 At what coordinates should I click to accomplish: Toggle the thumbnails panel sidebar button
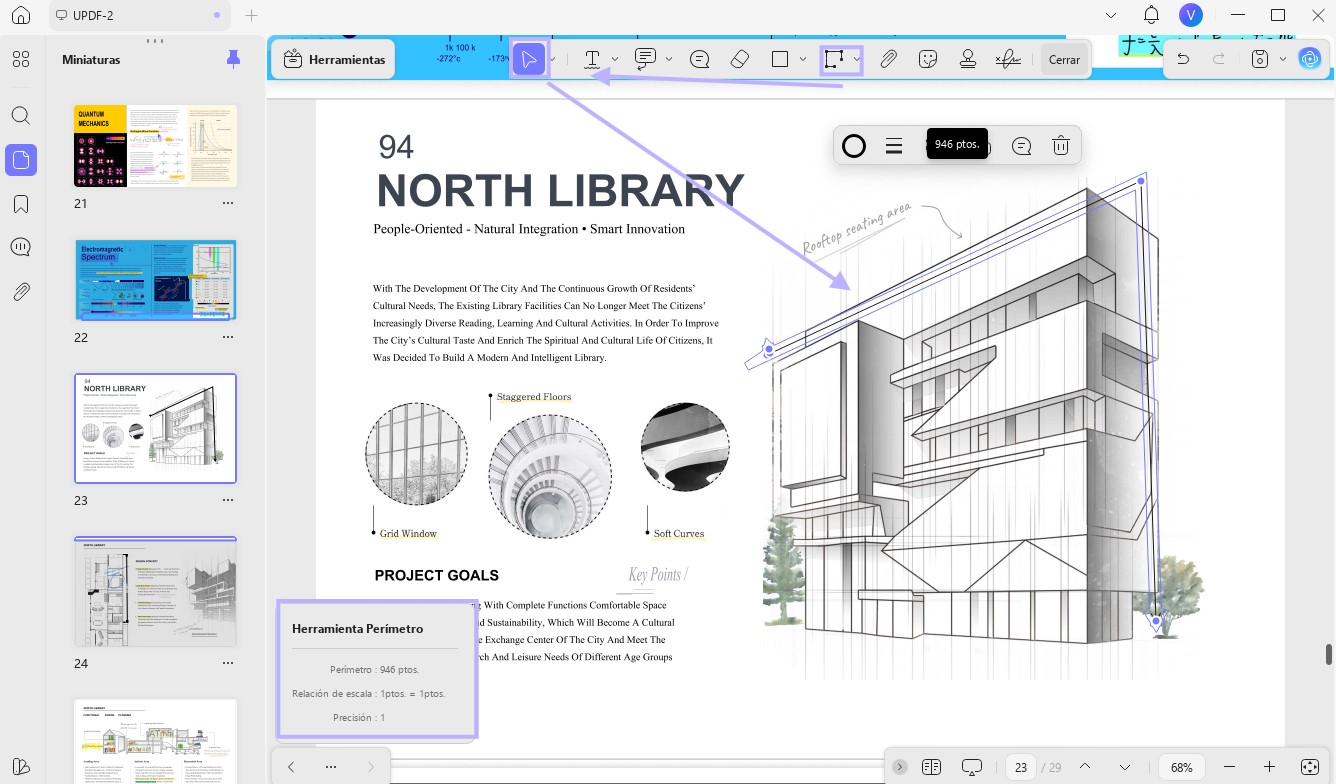[x=20, y=160]
